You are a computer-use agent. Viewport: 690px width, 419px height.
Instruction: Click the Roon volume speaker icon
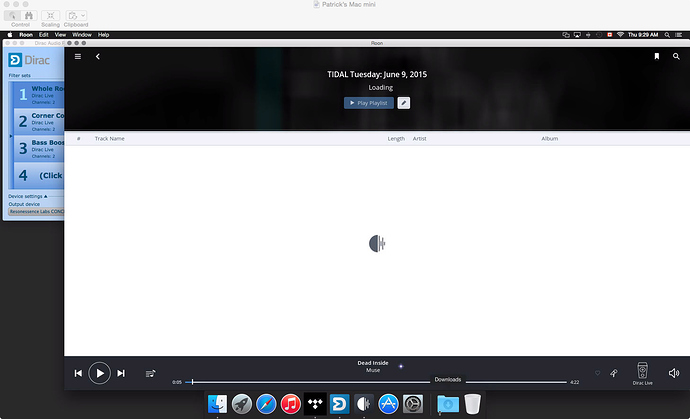pos(674,373)
